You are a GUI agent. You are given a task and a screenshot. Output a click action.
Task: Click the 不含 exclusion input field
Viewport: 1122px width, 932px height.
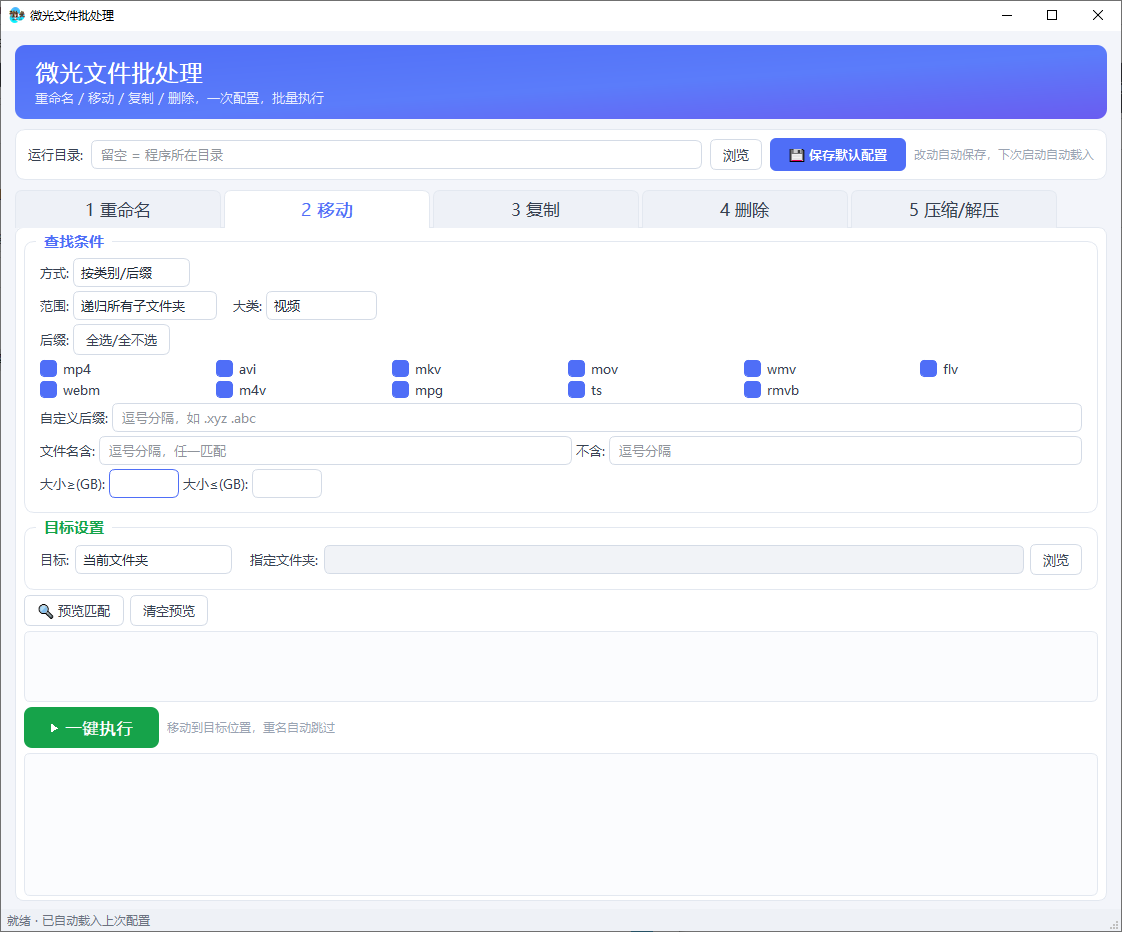(845, 451)
